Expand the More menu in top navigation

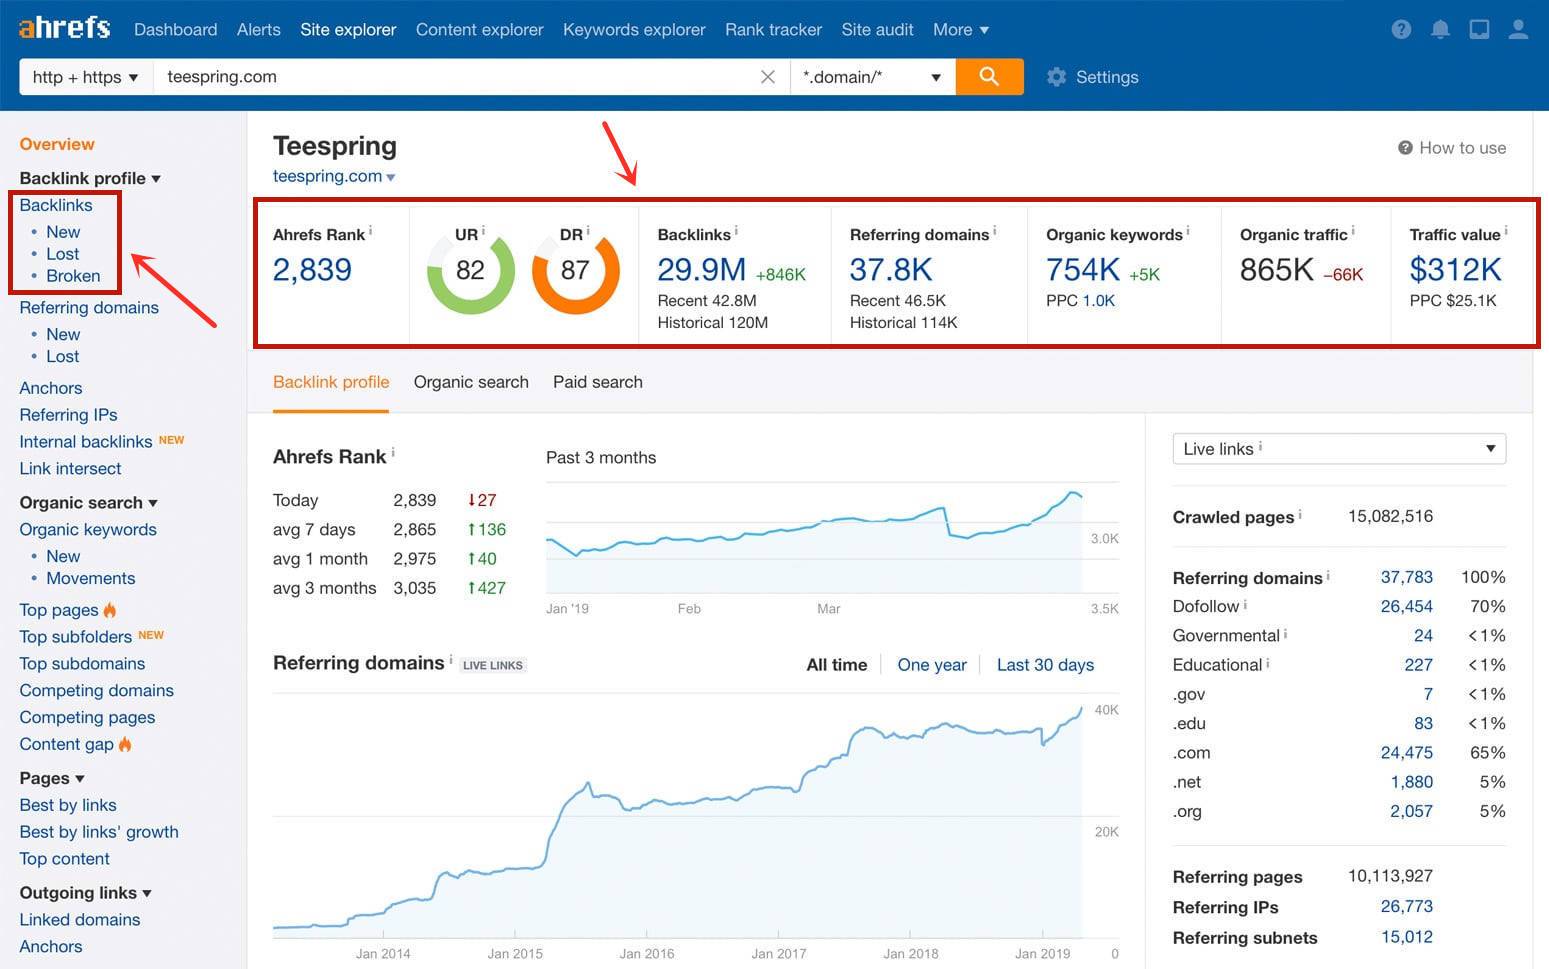(960, 30)
